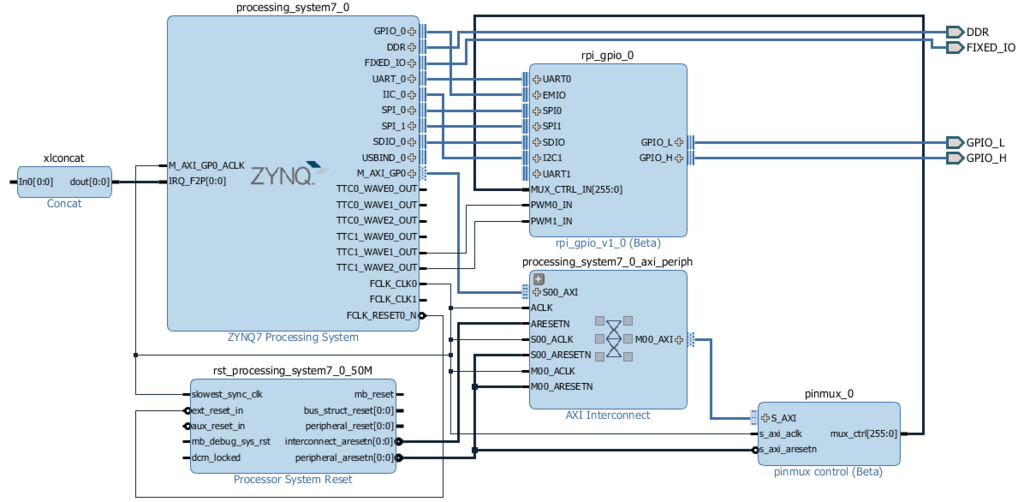
Task: Select the processing_system7_0_axi_periph instance name
Action: point(607,261)
